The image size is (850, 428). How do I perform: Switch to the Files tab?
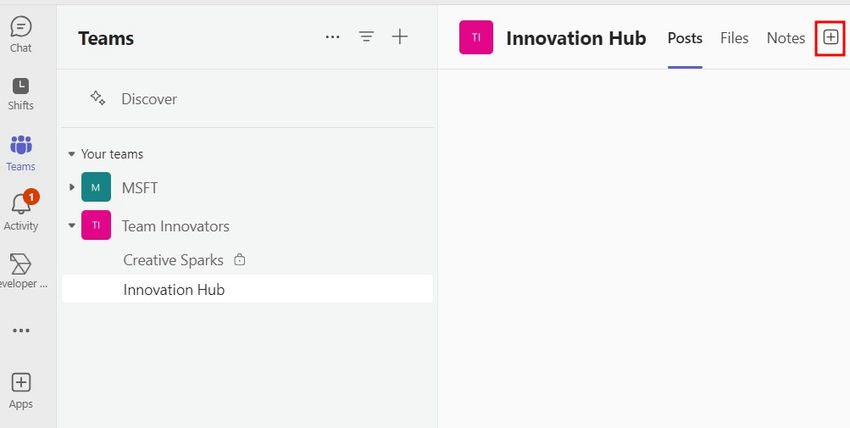(734, 38)
